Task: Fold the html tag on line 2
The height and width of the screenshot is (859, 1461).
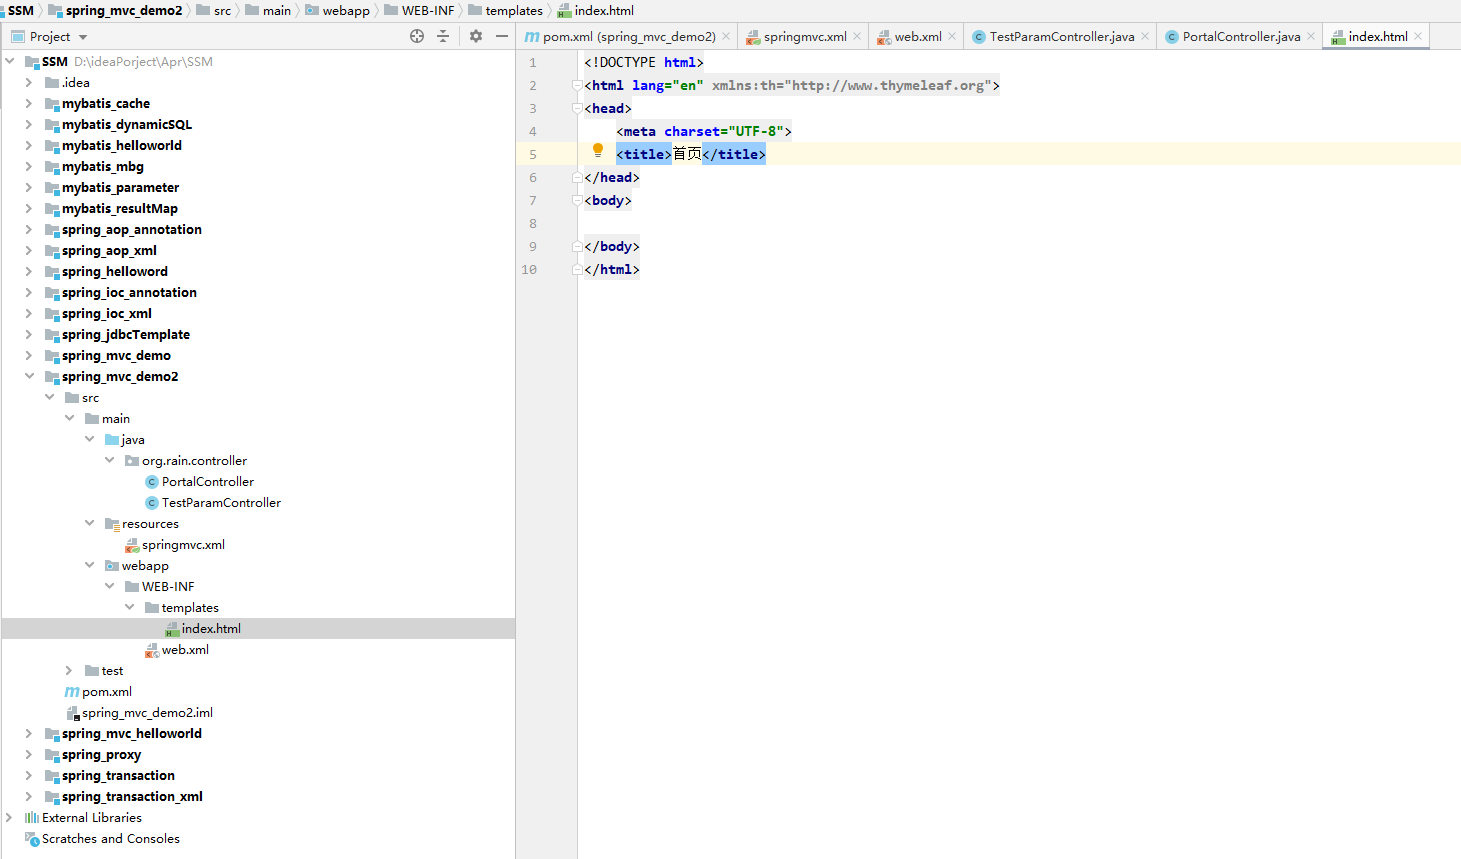Action: click(576, 85)
